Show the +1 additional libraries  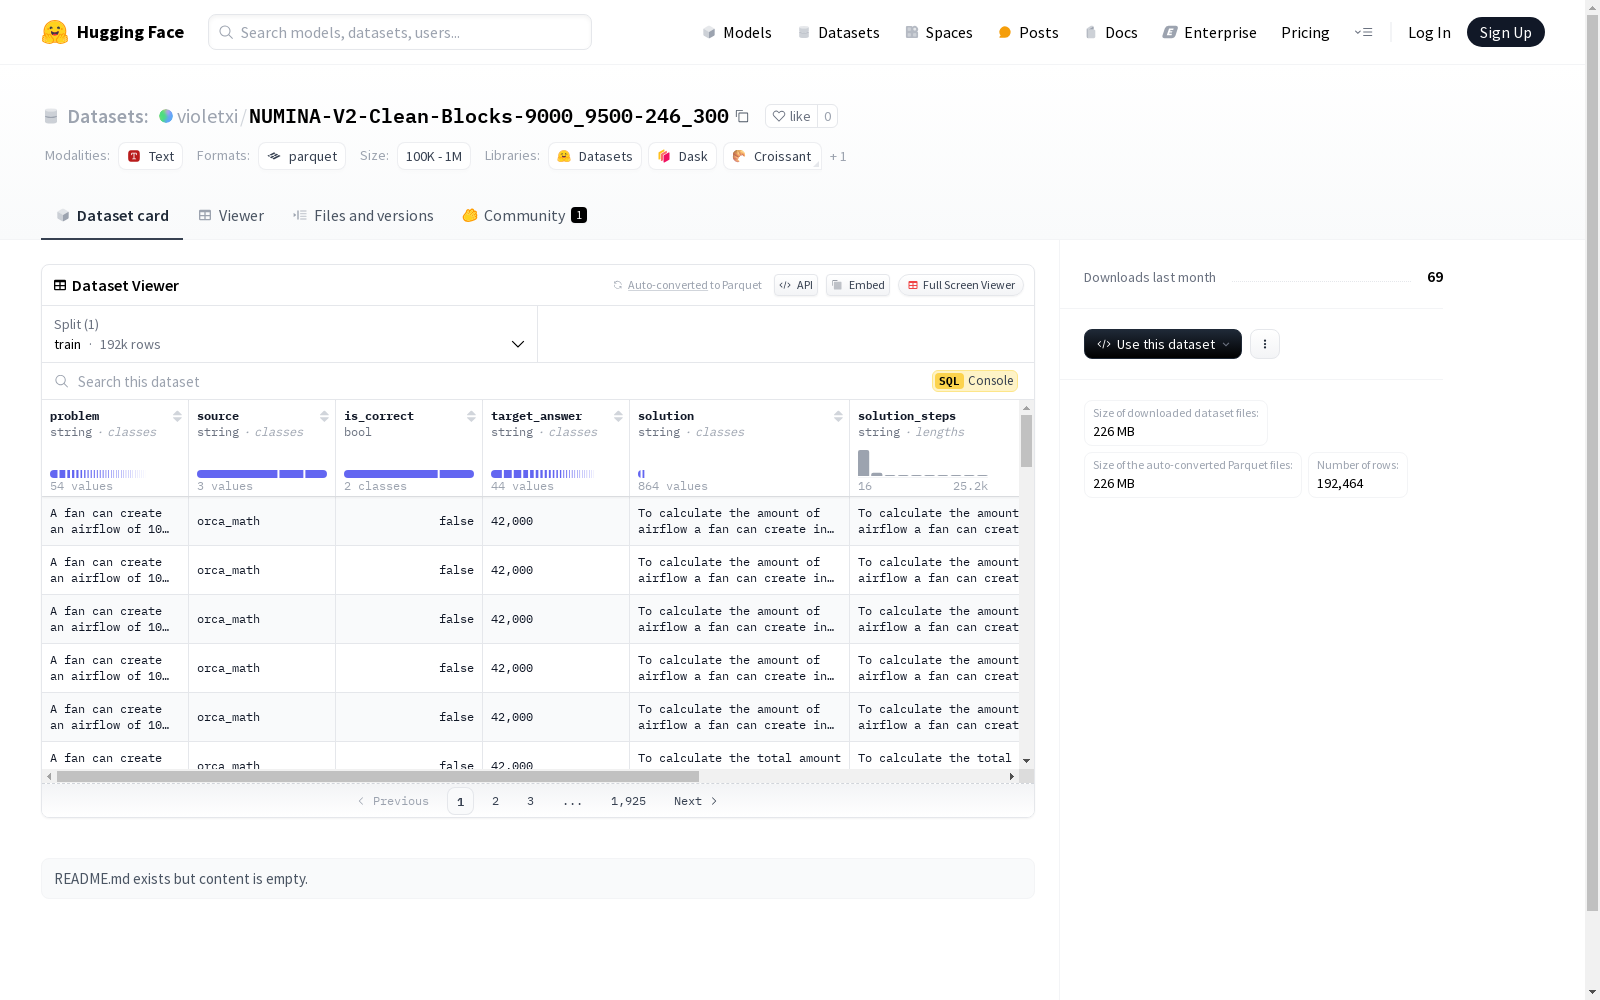[838, 156]
